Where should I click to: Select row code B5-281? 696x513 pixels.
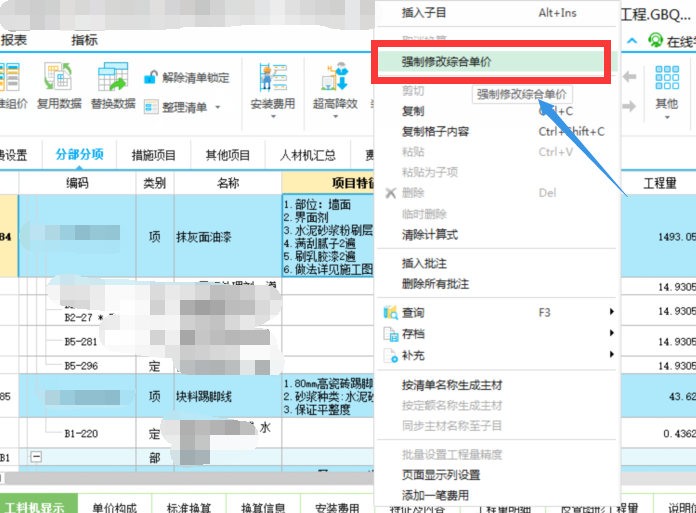[x=80, y=342]
